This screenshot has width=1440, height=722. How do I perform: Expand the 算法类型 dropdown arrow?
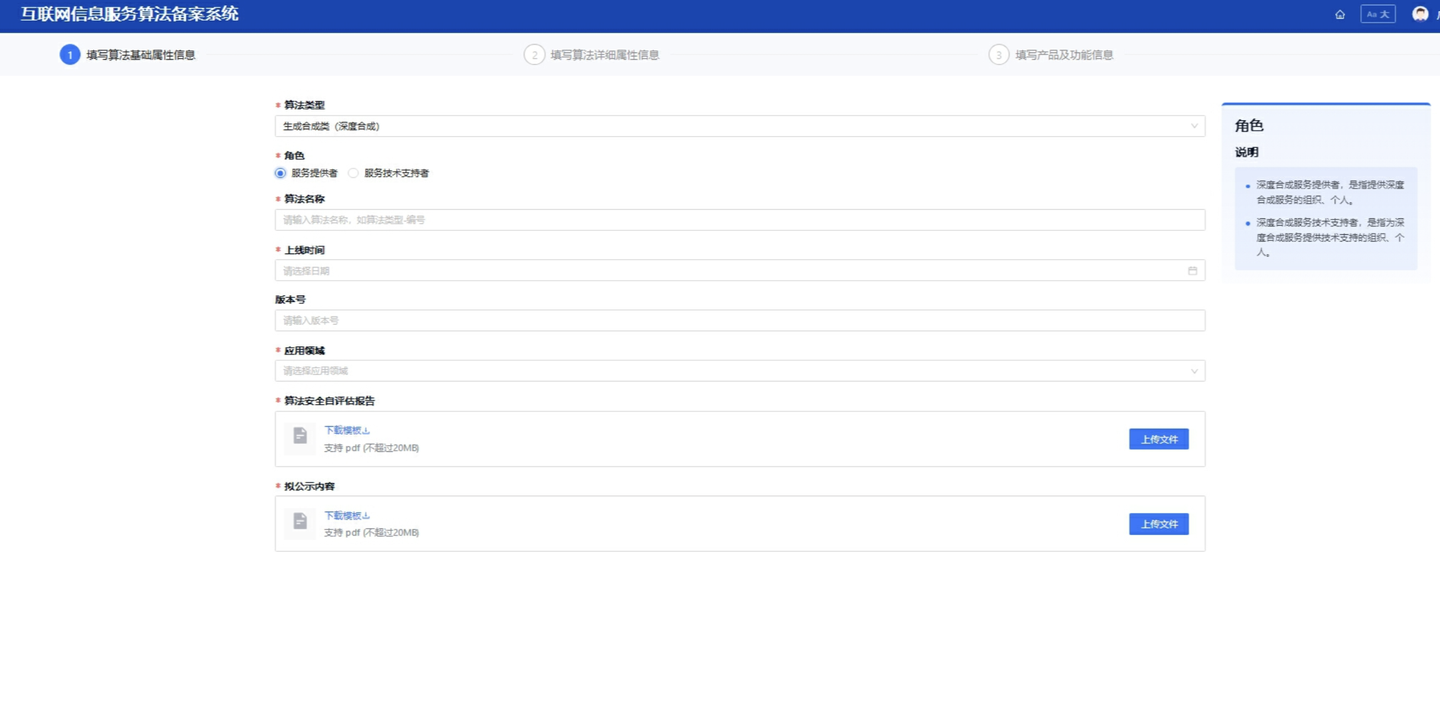1193,127
